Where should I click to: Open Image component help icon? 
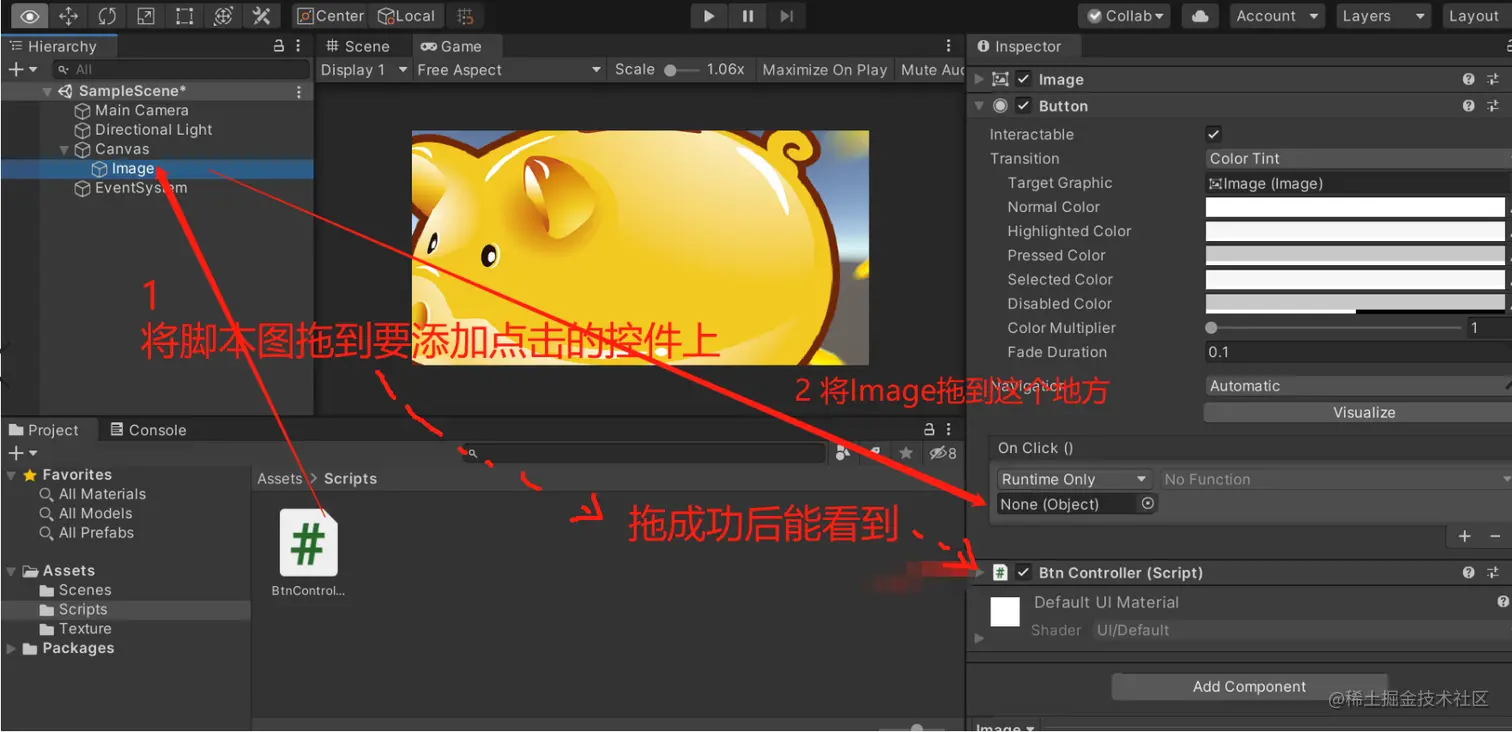(x=1468, y=80)
